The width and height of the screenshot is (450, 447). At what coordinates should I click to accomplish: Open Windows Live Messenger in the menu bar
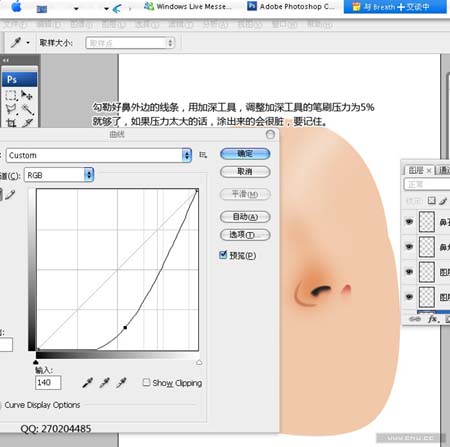[188, 6]
